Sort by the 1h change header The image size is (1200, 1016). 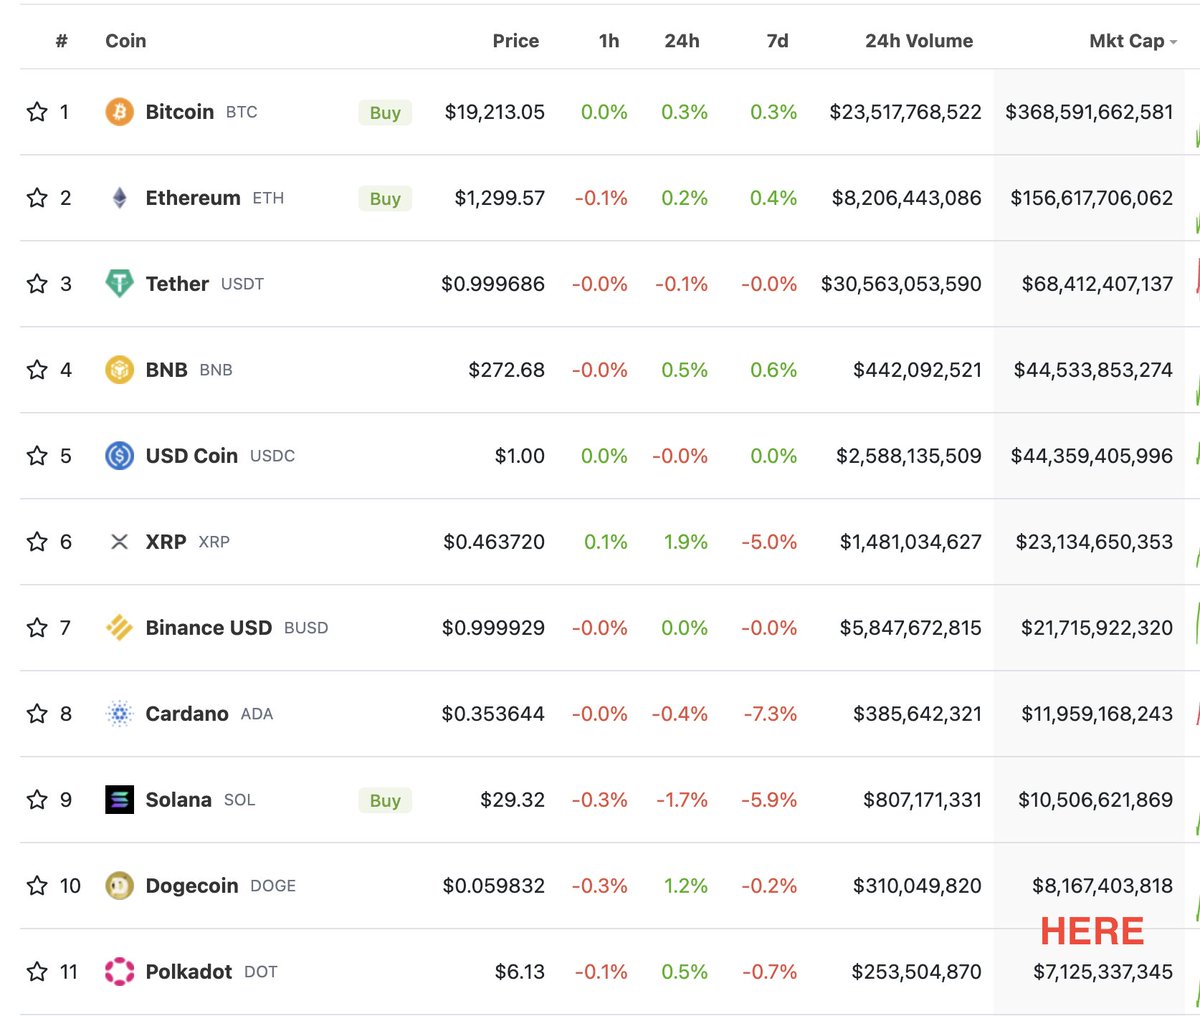point(609,41)
